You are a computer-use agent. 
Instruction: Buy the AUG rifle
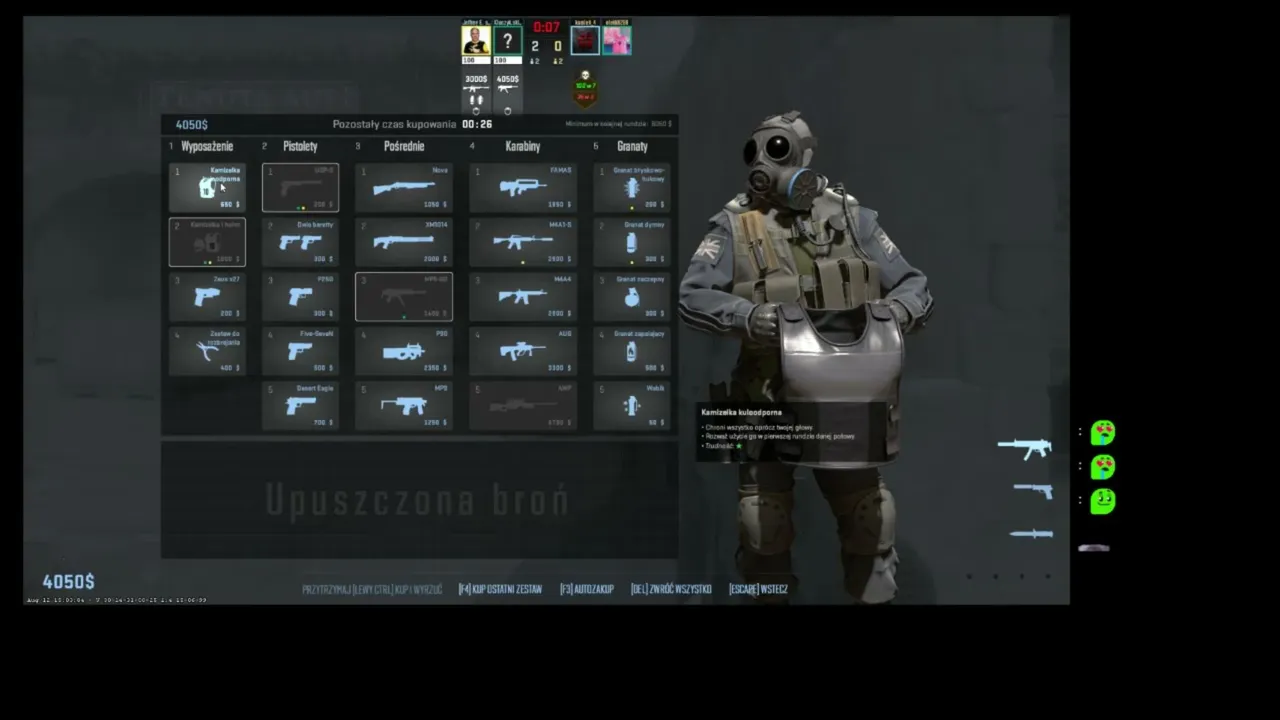click(523, 351)
